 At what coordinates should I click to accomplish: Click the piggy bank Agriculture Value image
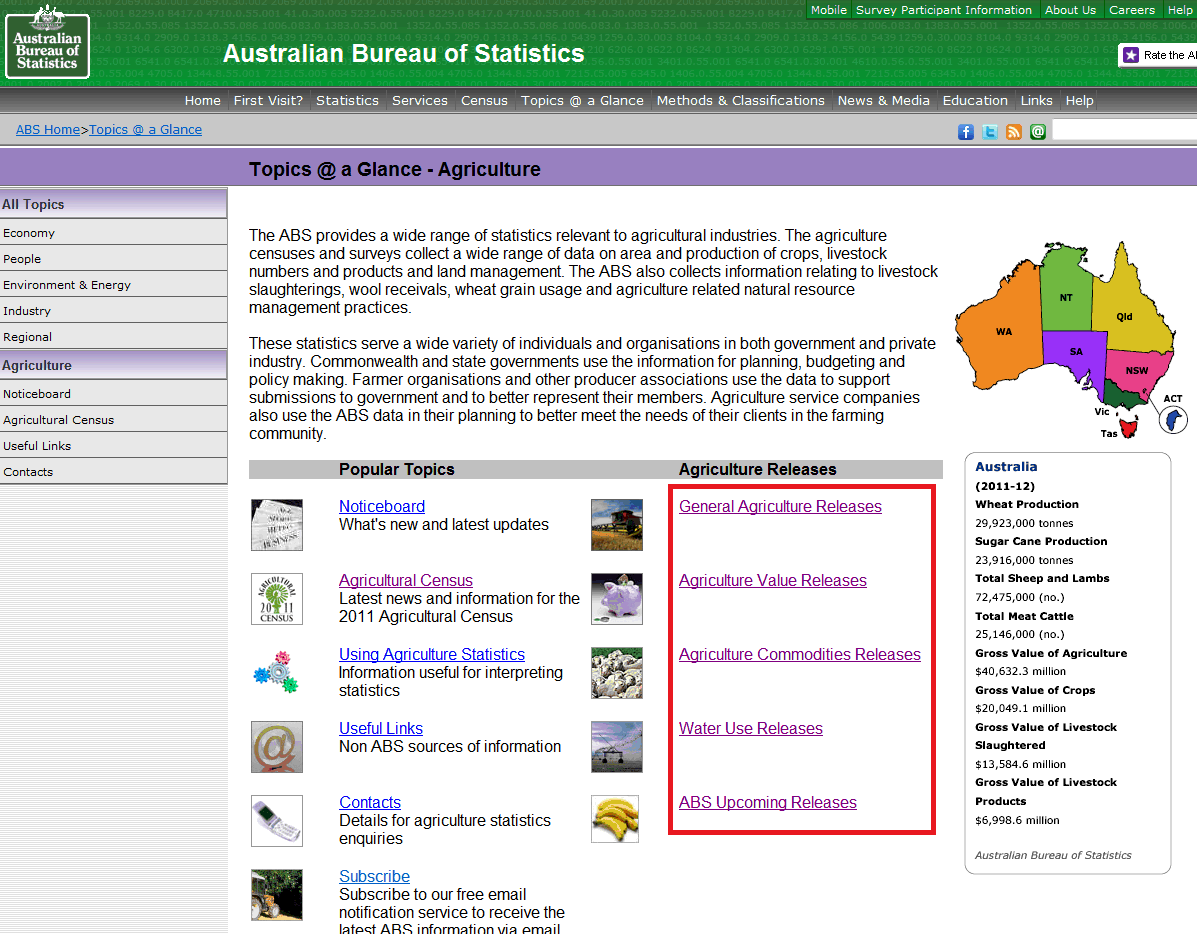[617, 599]
